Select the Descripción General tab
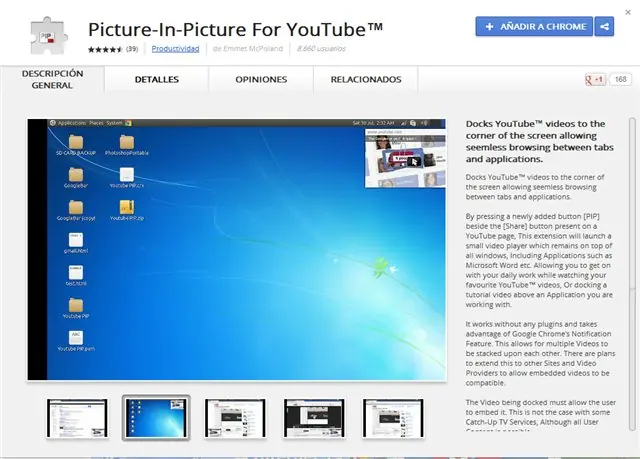This screenshot has width=640, height=459. pyautogui.click(x=52, y=79)
